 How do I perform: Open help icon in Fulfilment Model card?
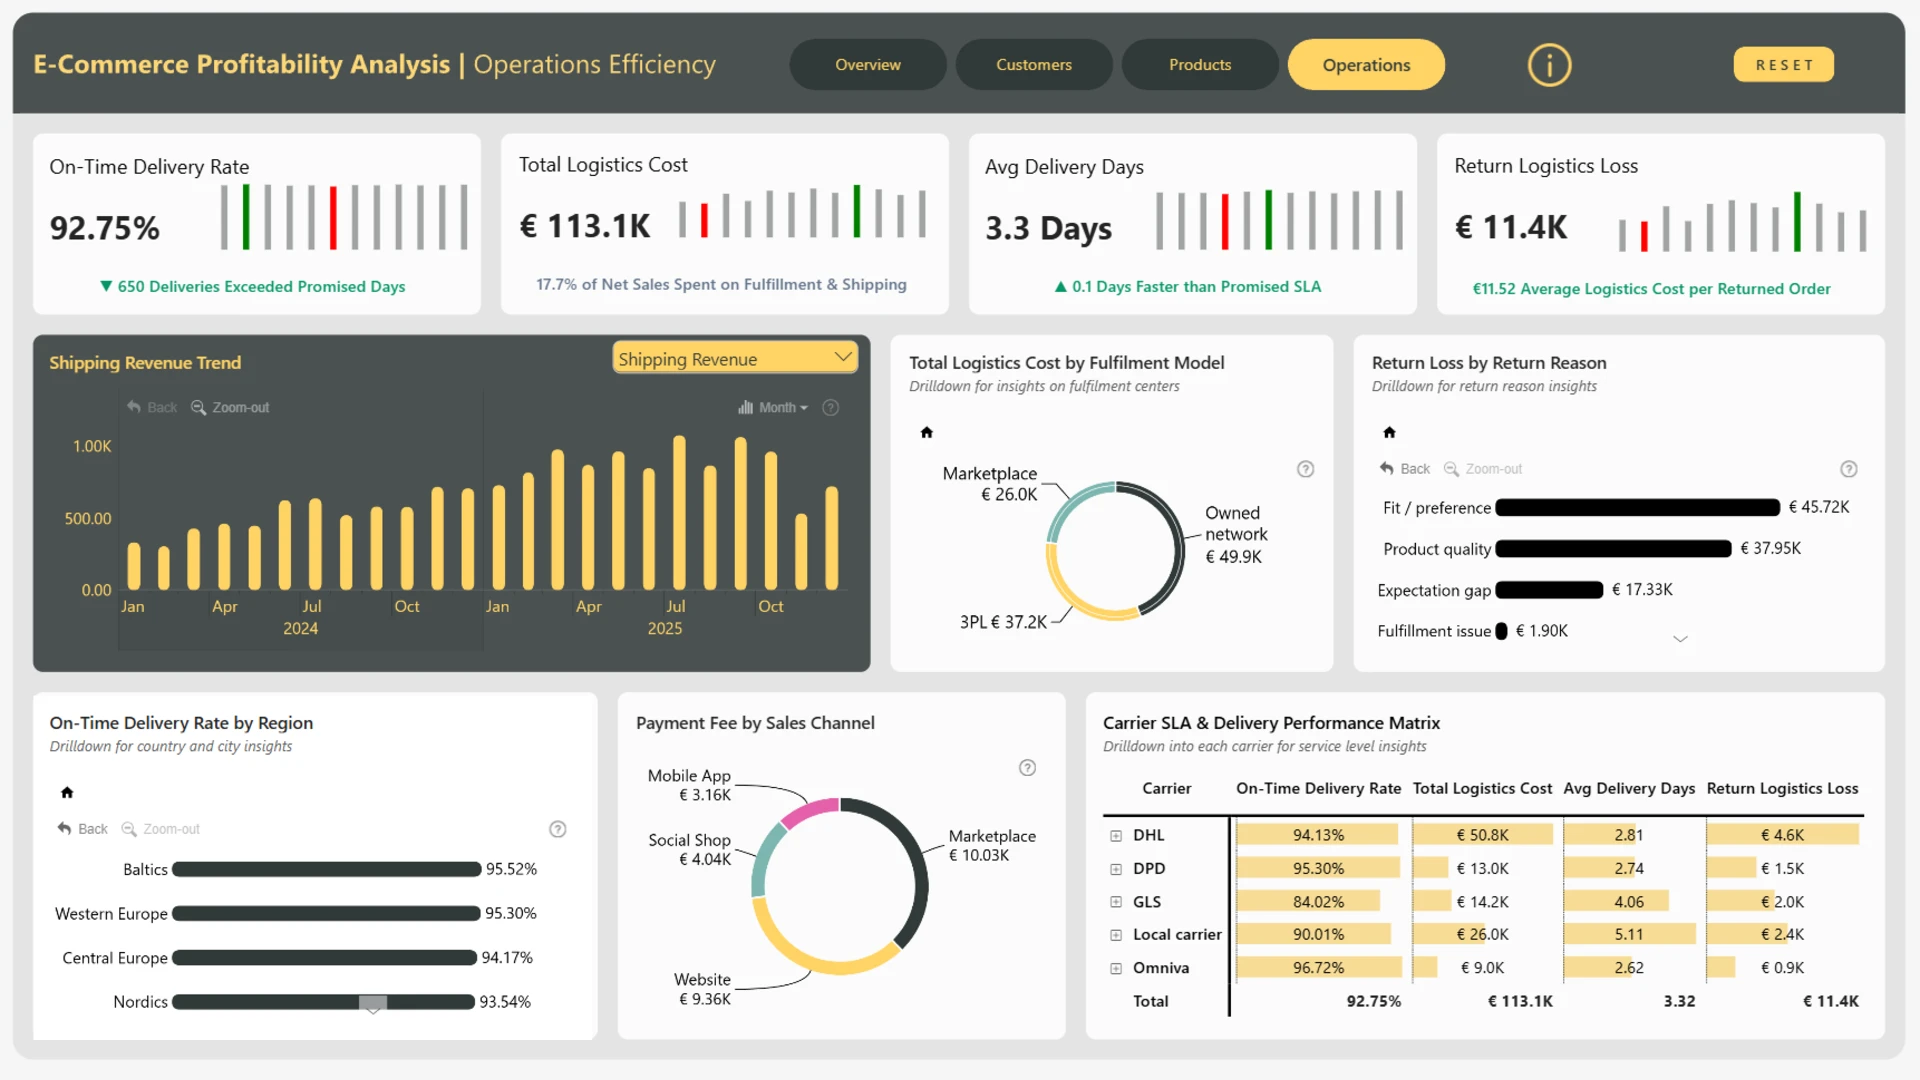(x=1305, y=469)
